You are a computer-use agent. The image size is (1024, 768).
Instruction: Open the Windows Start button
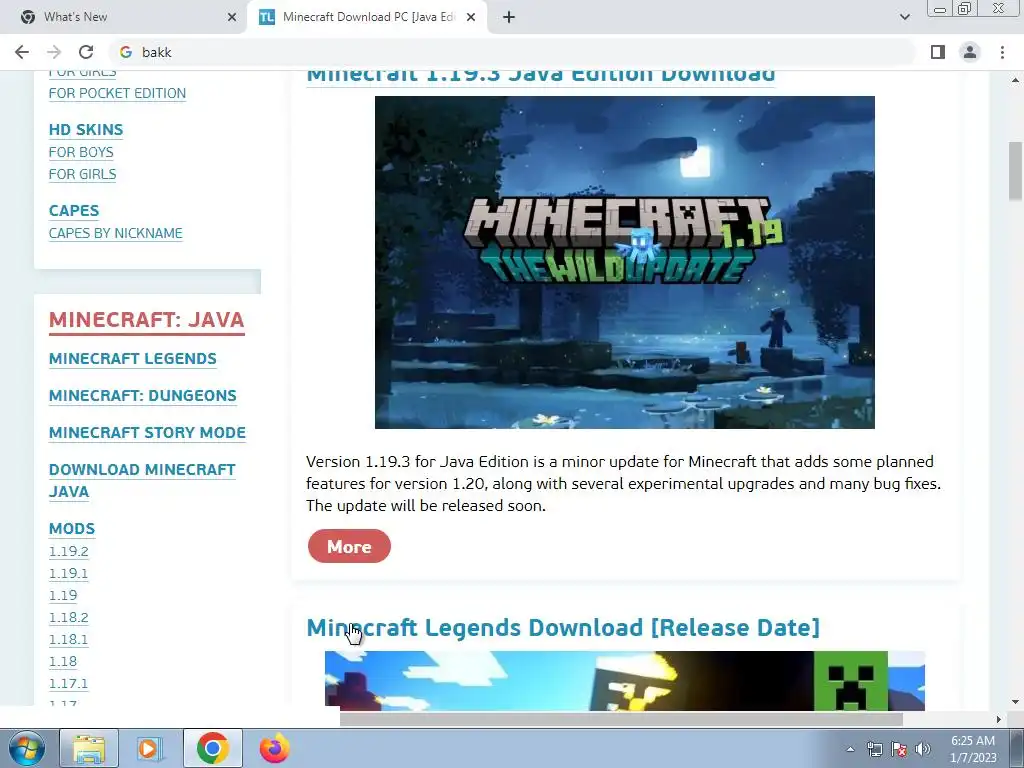coord(27,748)
